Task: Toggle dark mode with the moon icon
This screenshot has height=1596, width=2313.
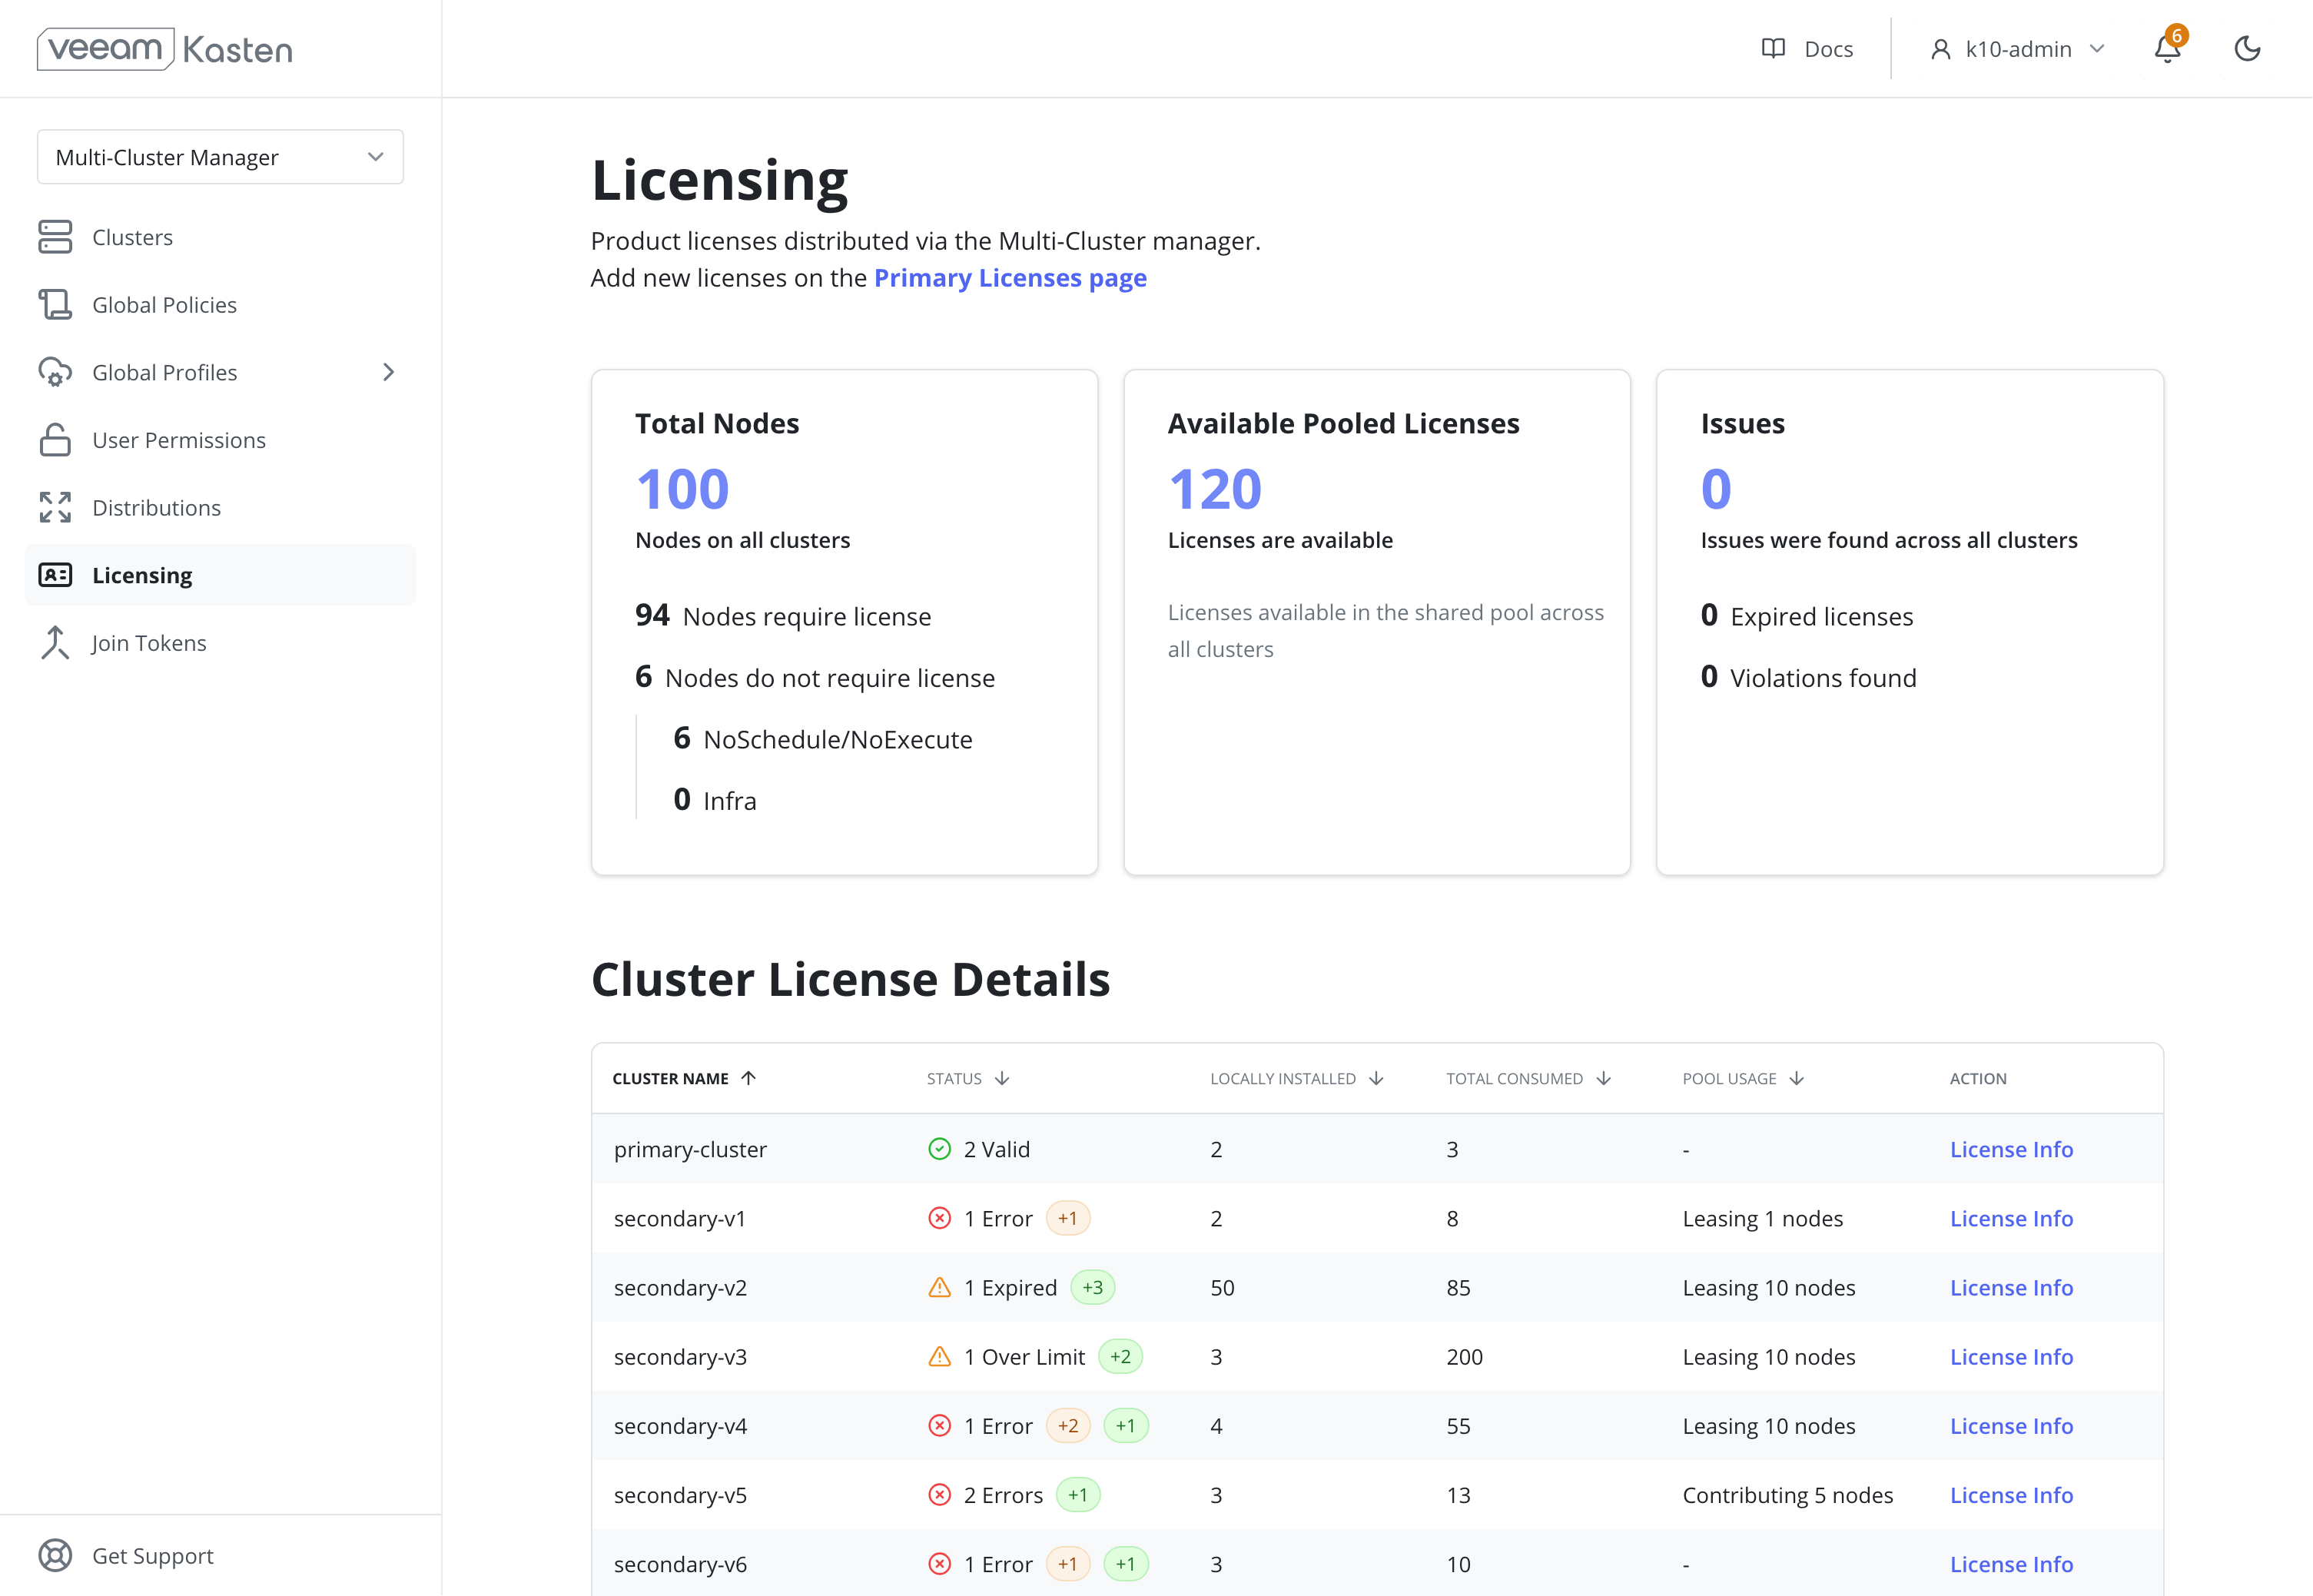Action: point(2247,49)
